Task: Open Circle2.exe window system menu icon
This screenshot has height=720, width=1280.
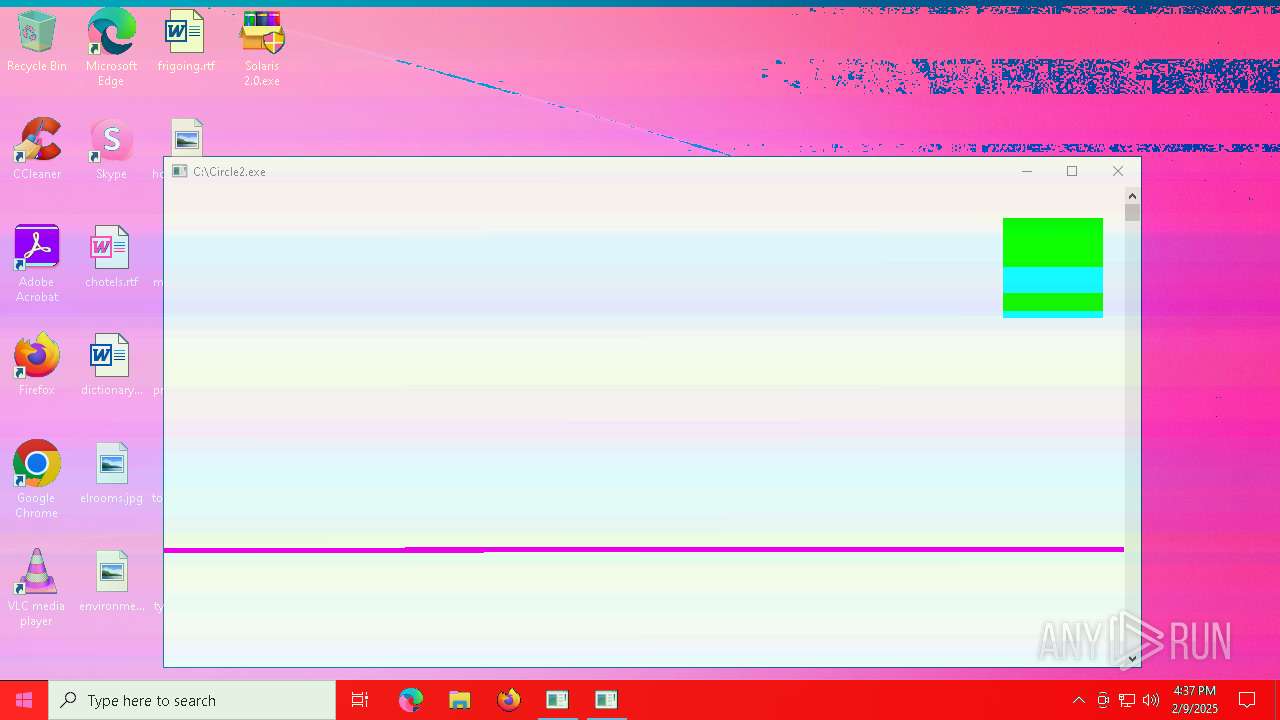Action: point(180,171)
